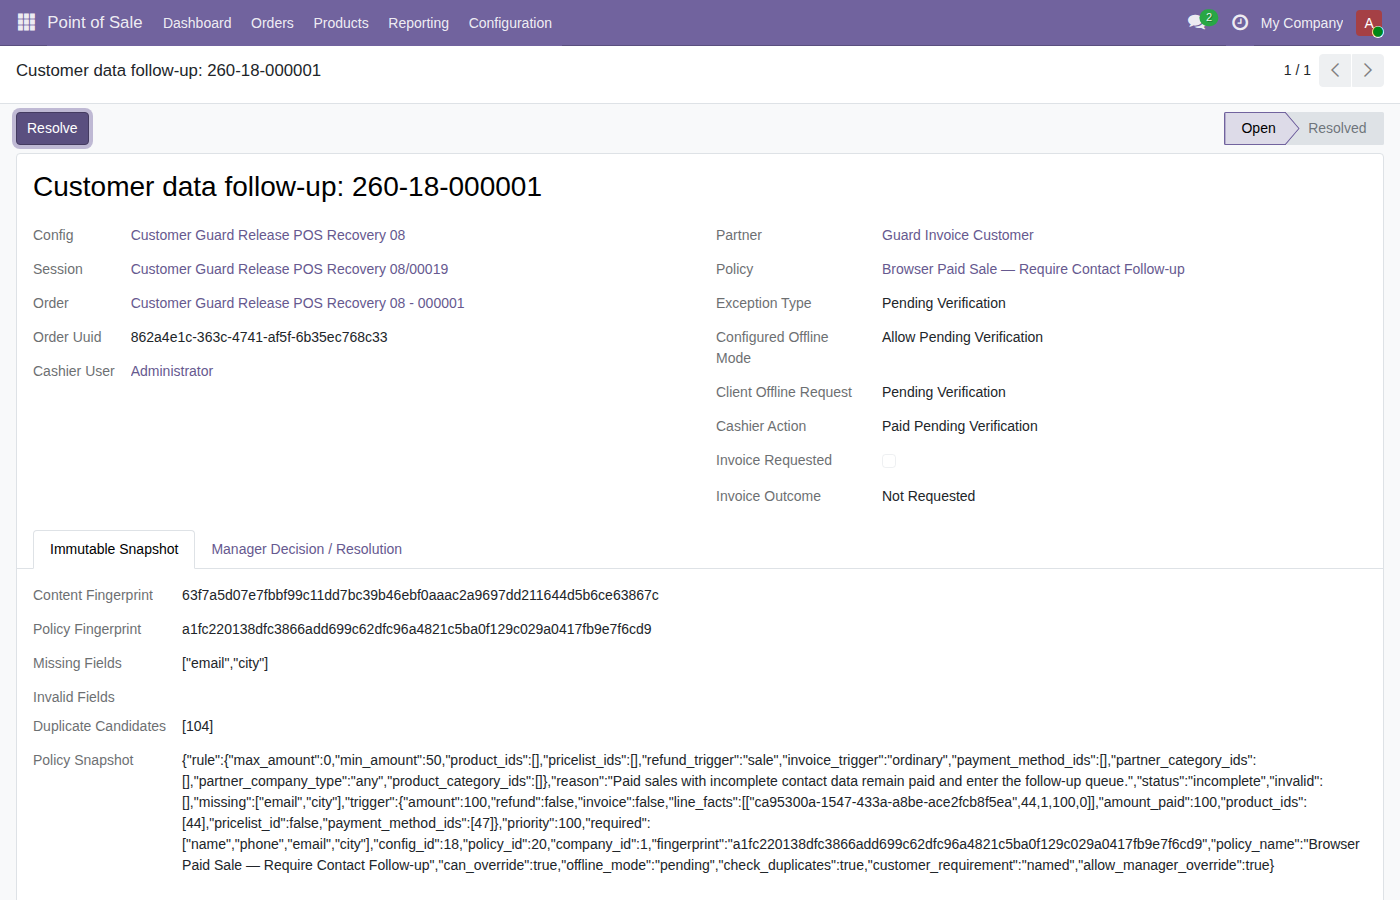Open the activities clock icon
1400x900 pixels.
1240,22
